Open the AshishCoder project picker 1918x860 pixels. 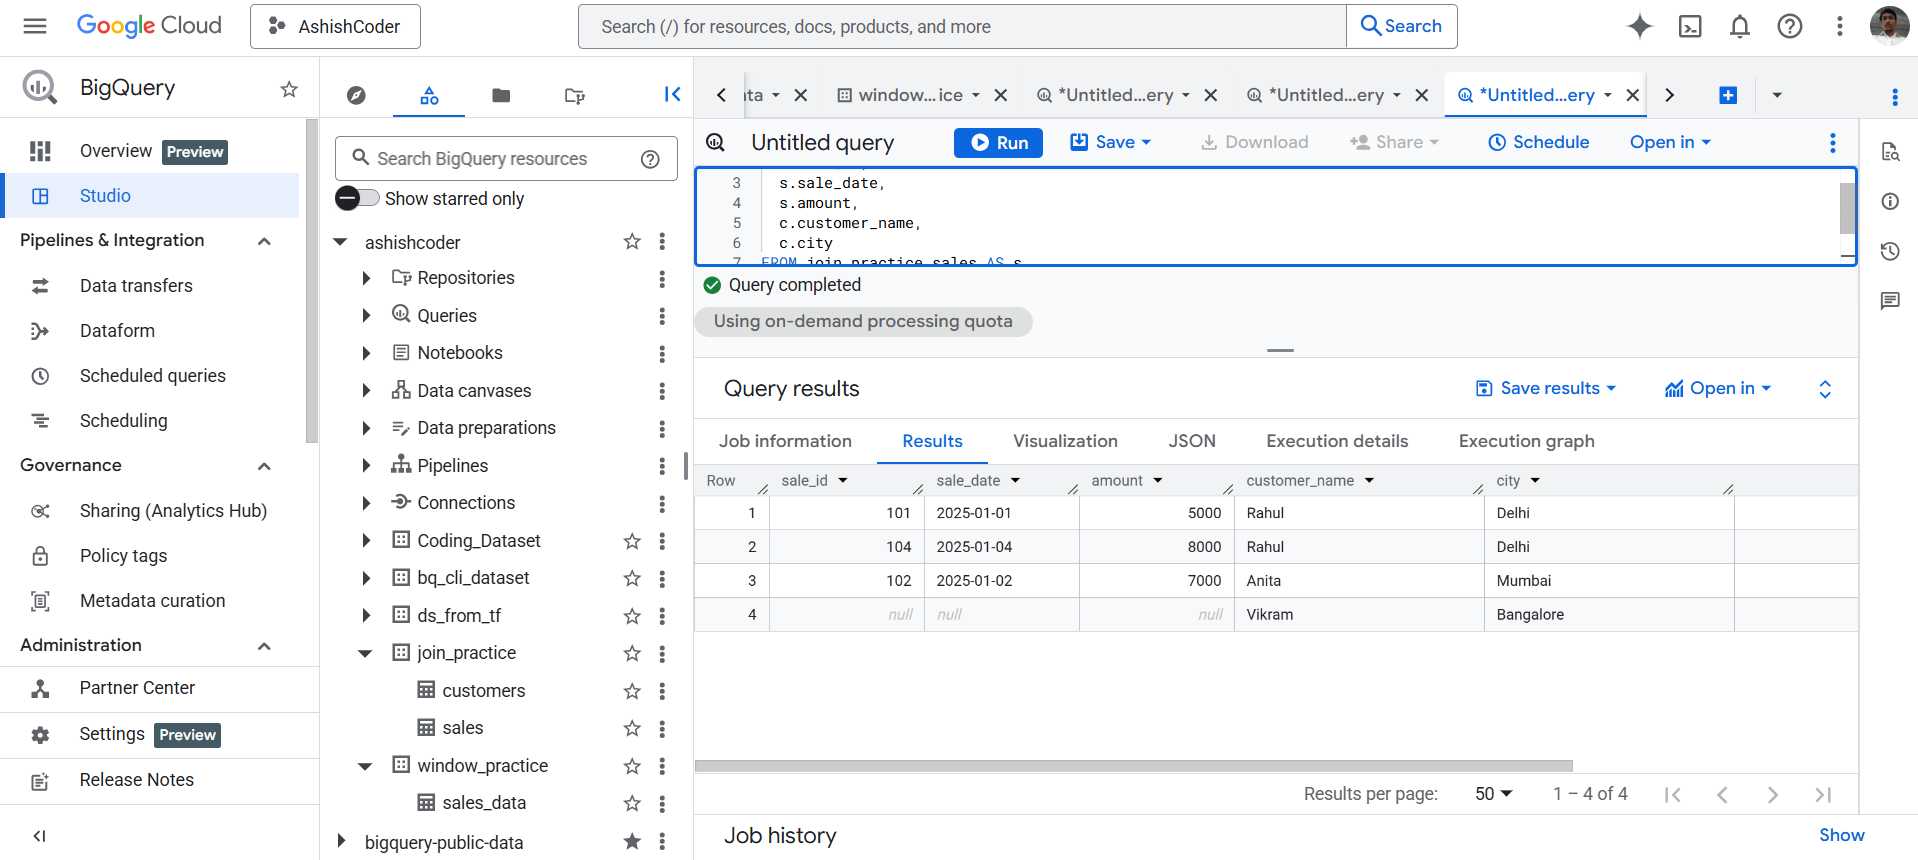click(335, 26)
